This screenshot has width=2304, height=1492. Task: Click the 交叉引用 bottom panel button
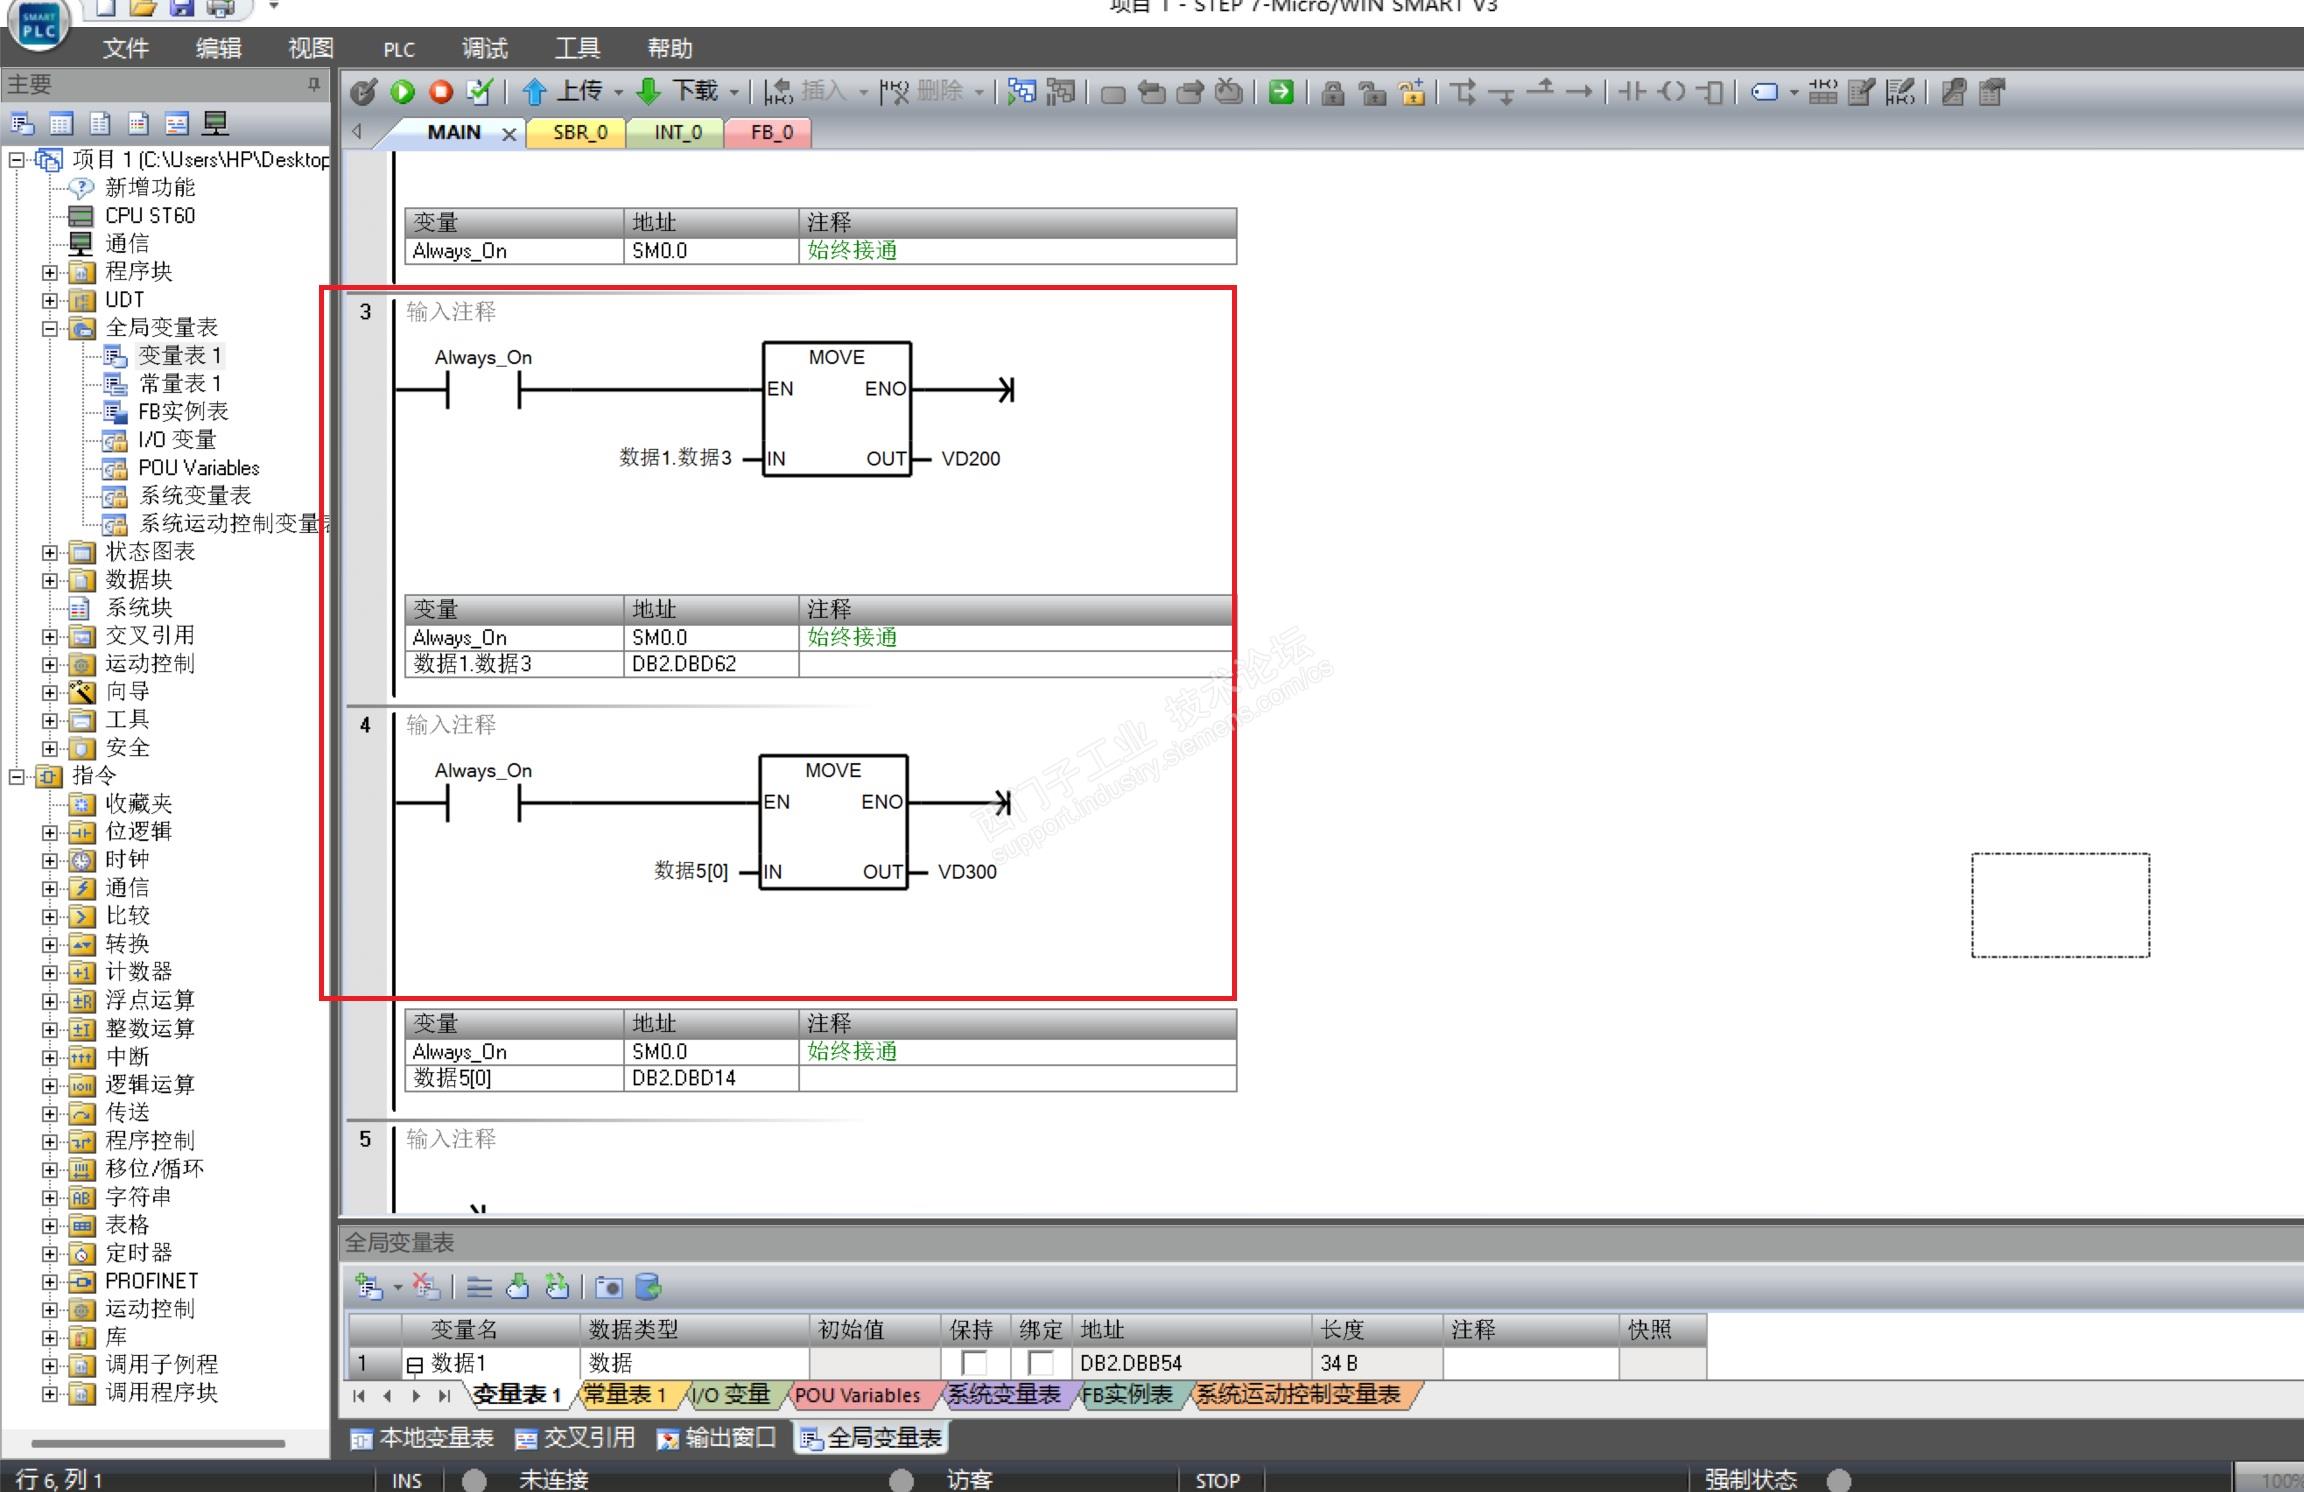click(x=575, y=1438)
